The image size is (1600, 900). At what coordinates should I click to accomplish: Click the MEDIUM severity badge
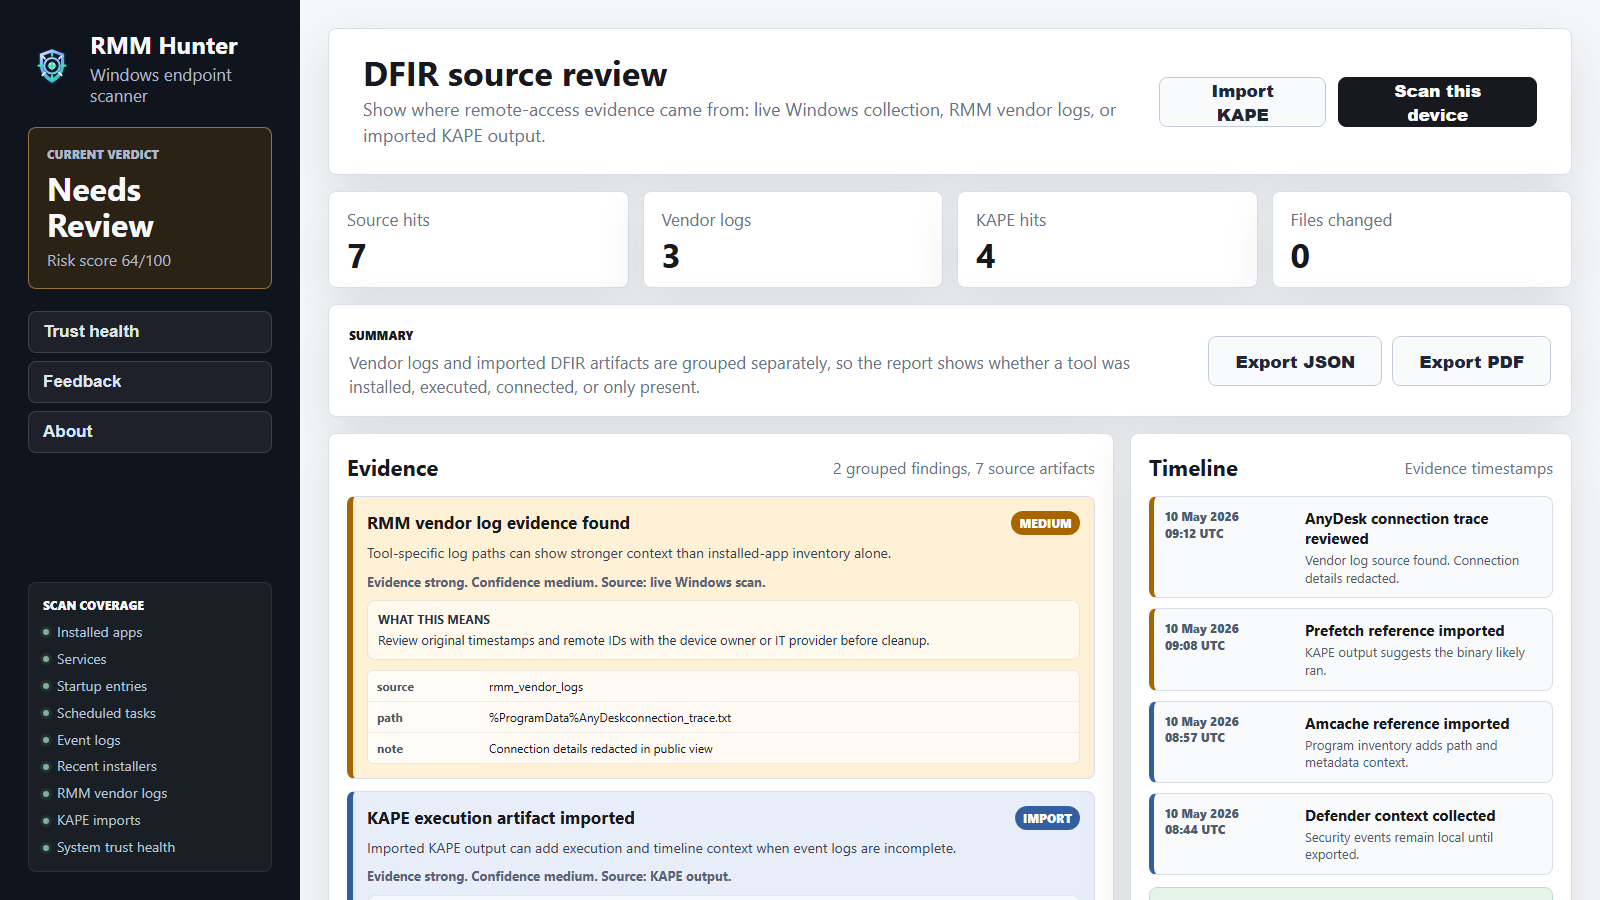point(1045,523)
